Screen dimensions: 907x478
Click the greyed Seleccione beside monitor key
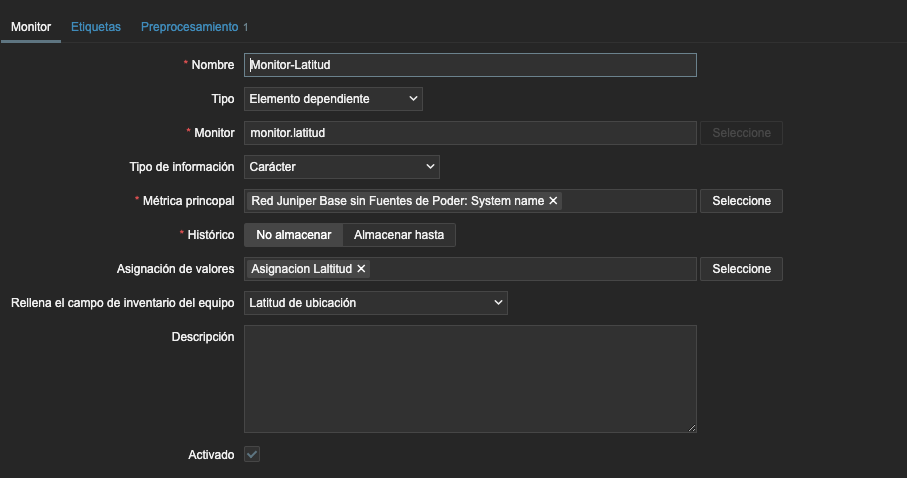pyautogui.click(x=741, y=133)
